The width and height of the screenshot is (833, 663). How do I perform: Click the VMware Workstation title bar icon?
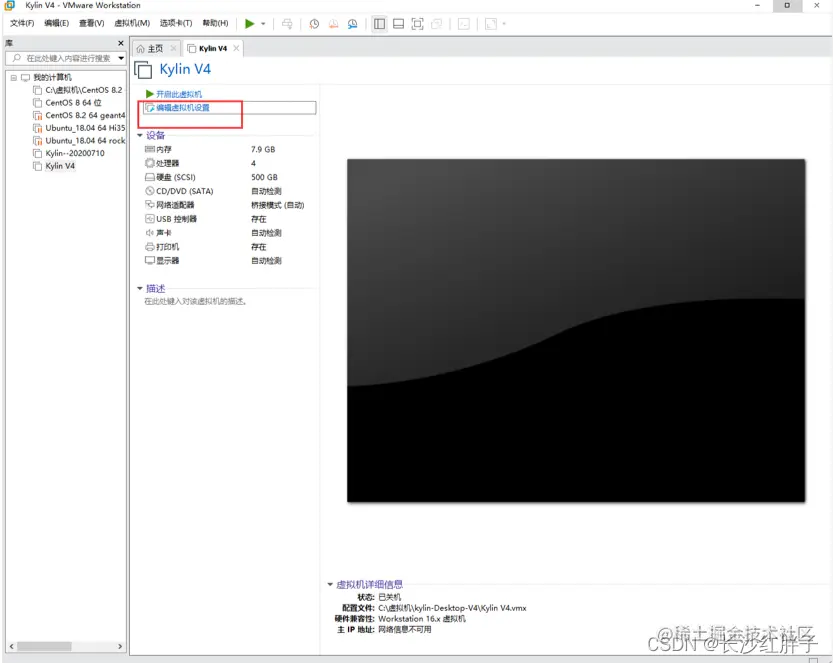click(10, 5)
